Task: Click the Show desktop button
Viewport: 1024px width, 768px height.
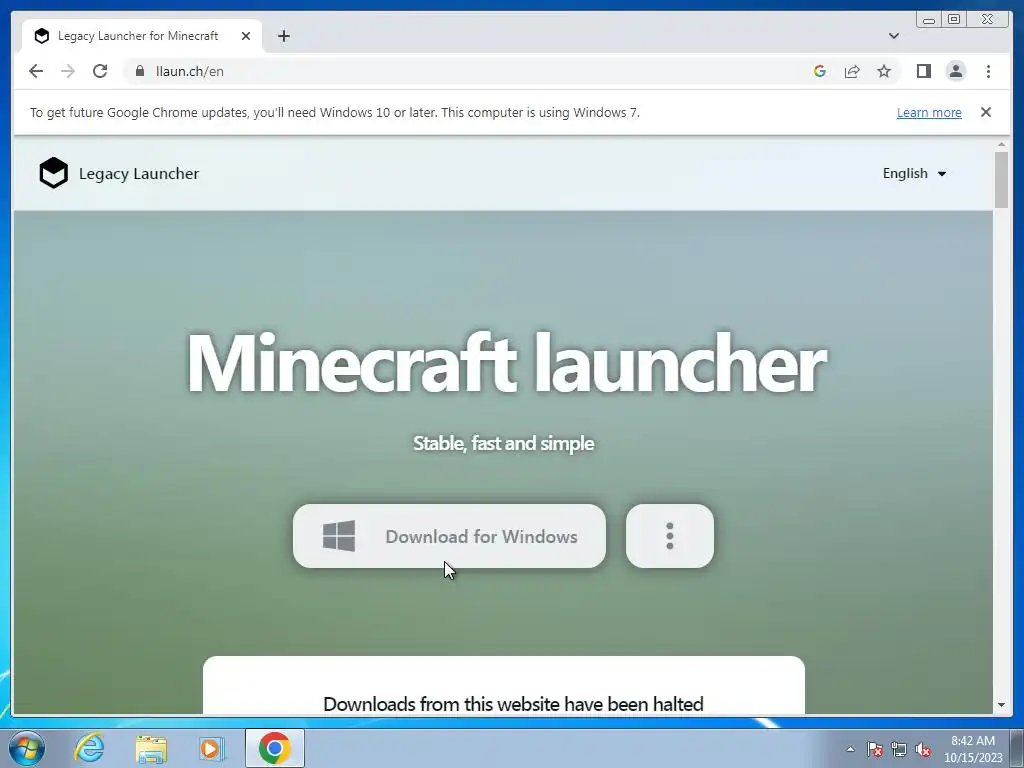Action: coord(1017,749)
